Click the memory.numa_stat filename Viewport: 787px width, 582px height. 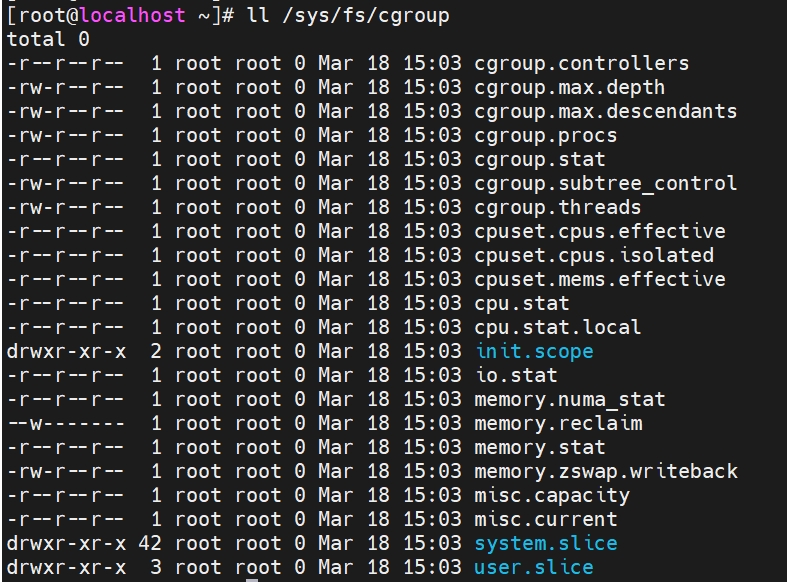coord(570,400)
